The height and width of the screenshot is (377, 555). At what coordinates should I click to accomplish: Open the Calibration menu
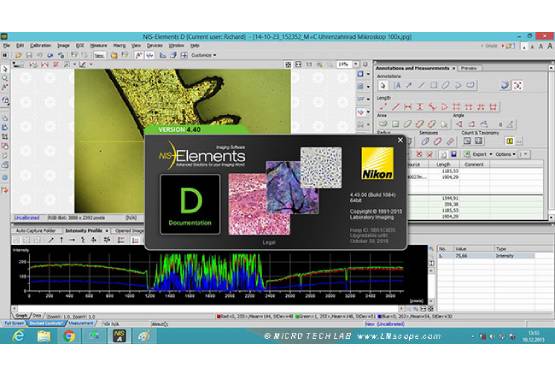point(40,46)
